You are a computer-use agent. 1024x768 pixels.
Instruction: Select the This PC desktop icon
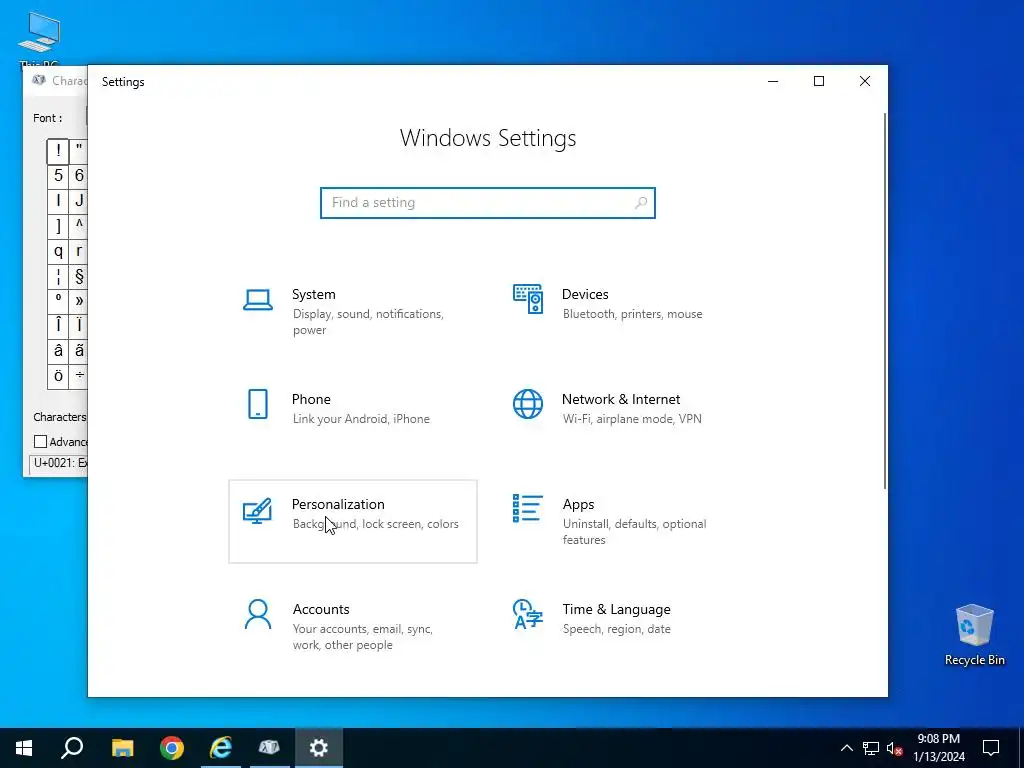(40, 39)
